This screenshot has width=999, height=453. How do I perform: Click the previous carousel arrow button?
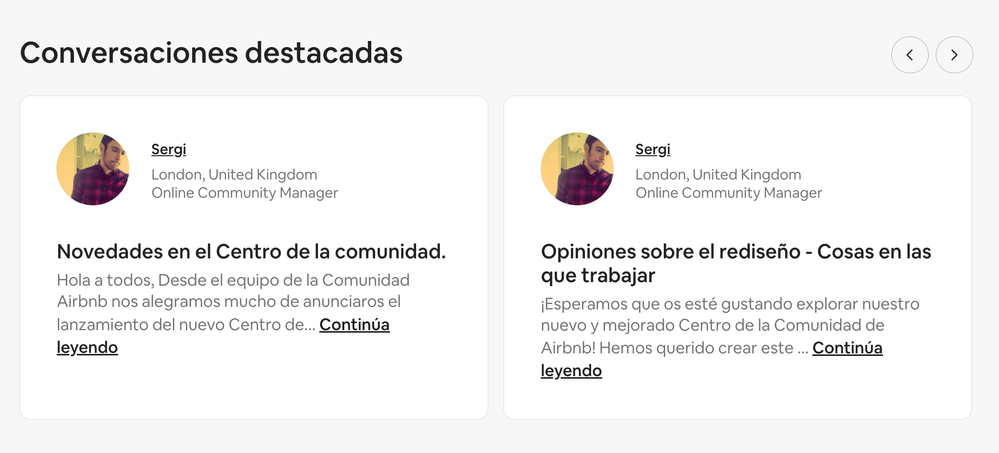click(x=909, y=55)
